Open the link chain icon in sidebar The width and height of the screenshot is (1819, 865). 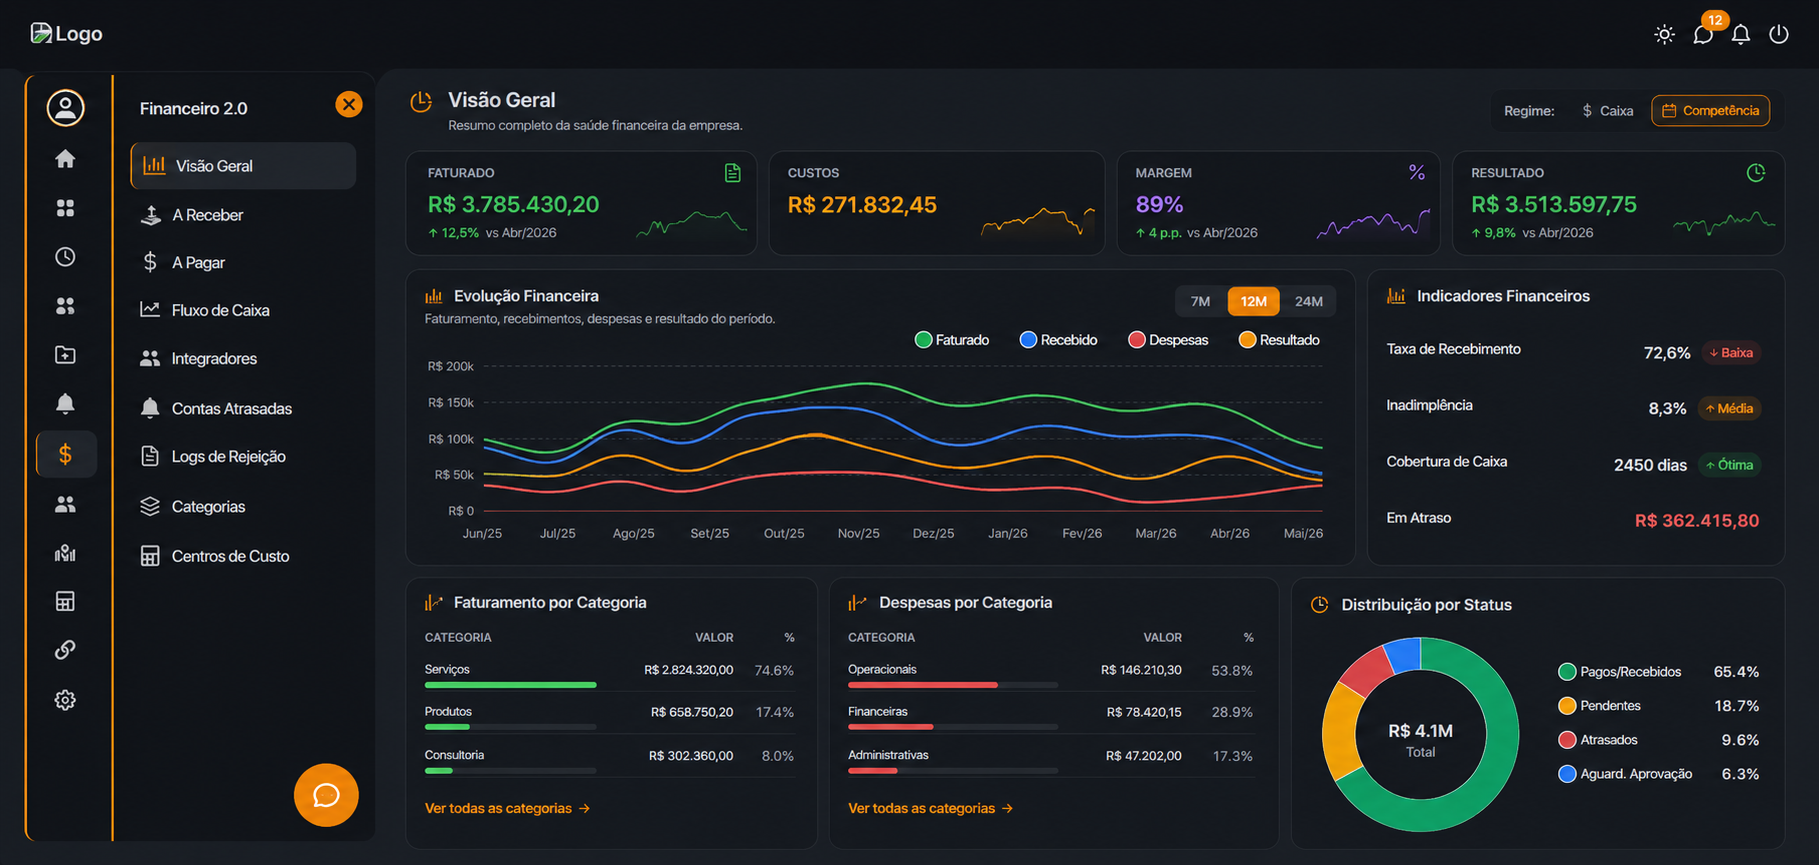tap(65, 650)
